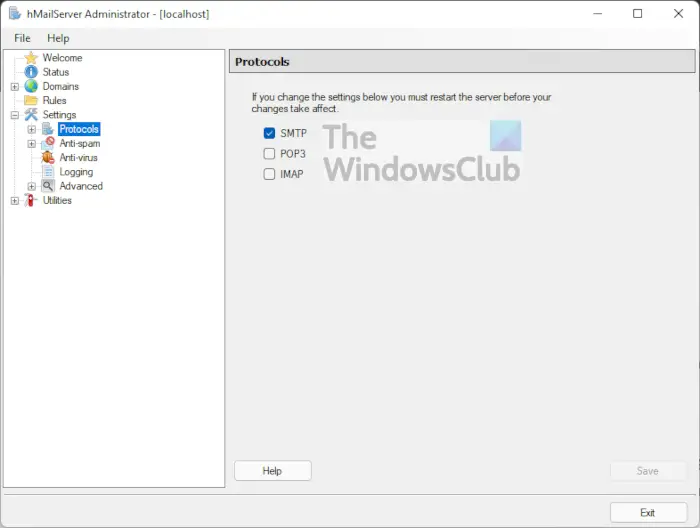
Task: Click the Domains globe icon
Action: (x=31, y=86)
